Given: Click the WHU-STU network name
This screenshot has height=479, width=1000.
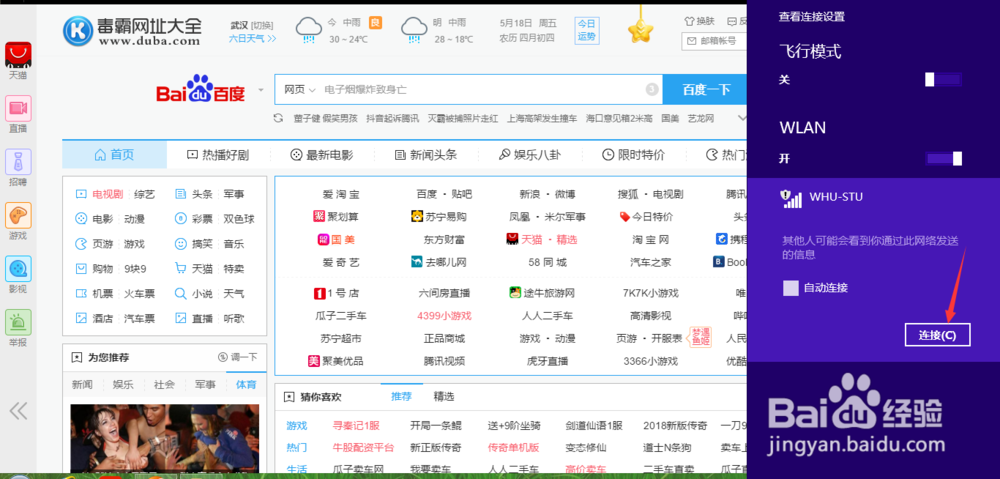Looking at the screenshot, I should pos(836,197).
